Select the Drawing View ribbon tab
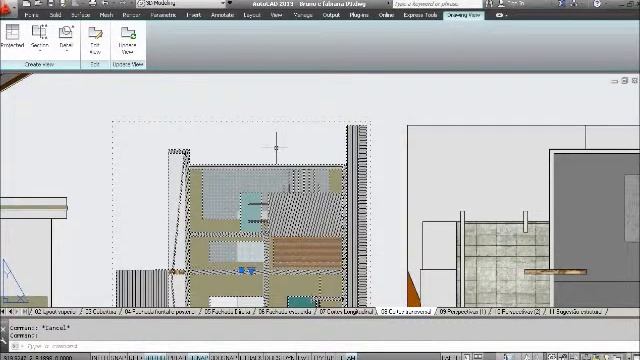 coord(464,15)
